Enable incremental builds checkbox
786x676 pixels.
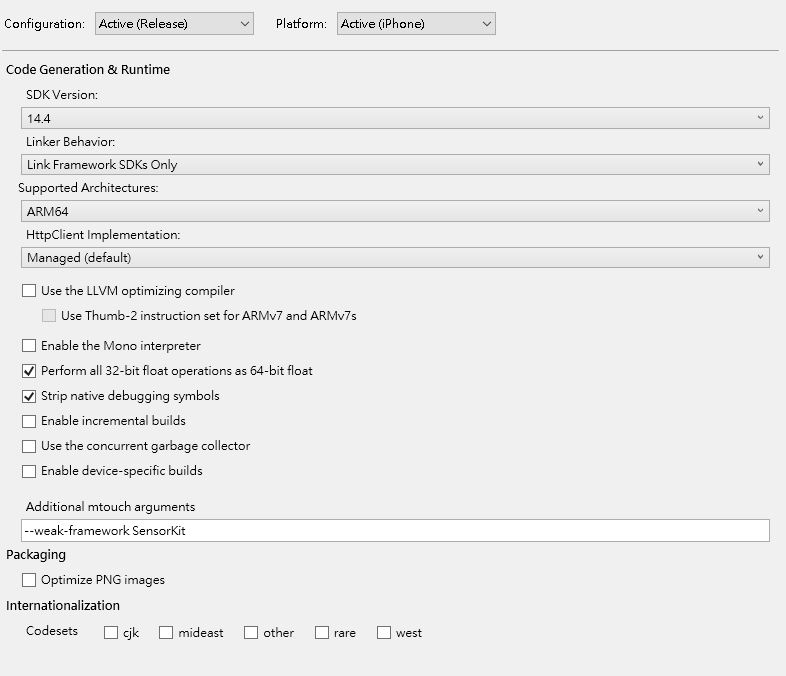[x=29, y=421]
